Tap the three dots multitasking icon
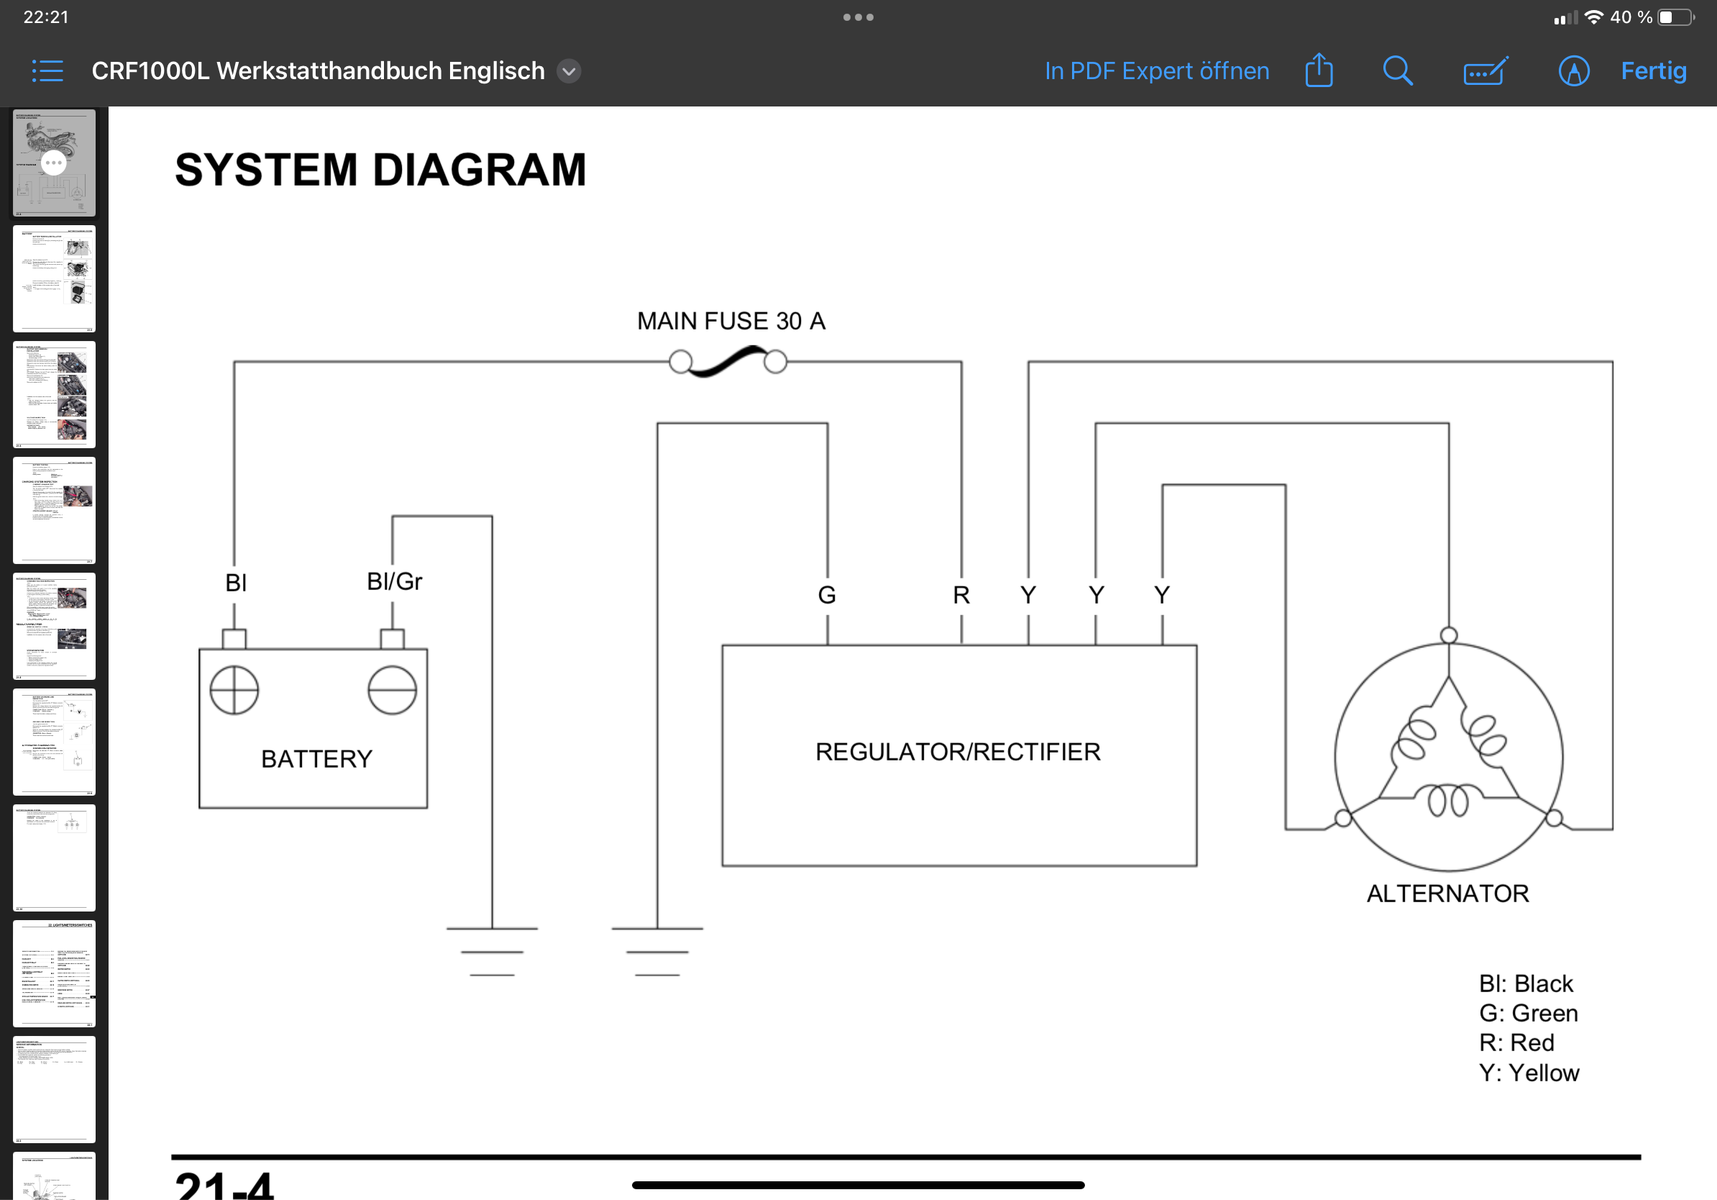The width and height of the screenshot is (1717, 1200). (x=858, y=17)
